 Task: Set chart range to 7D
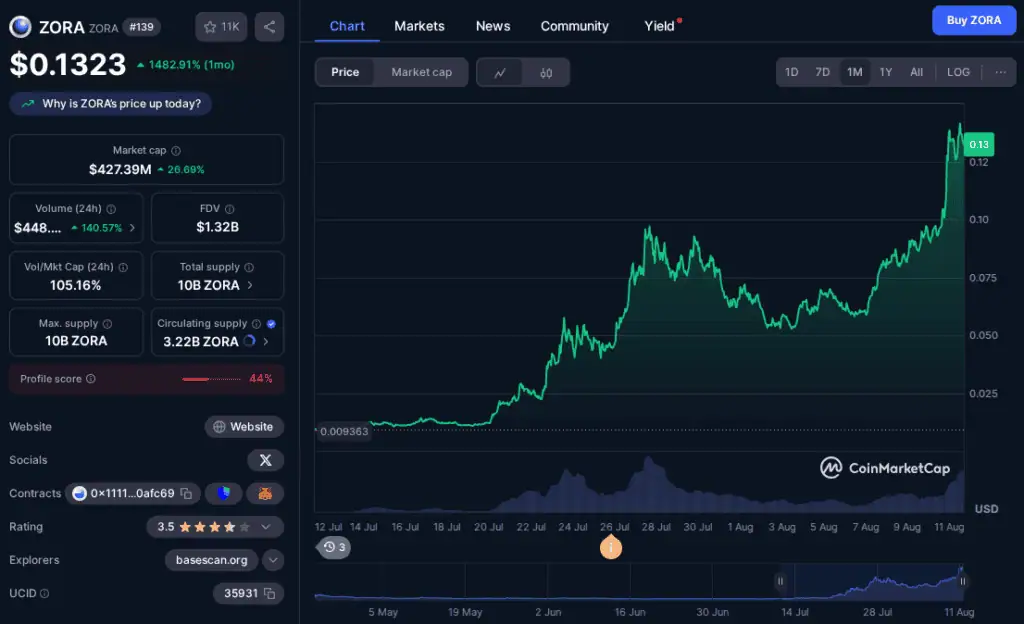coord(822,72)
